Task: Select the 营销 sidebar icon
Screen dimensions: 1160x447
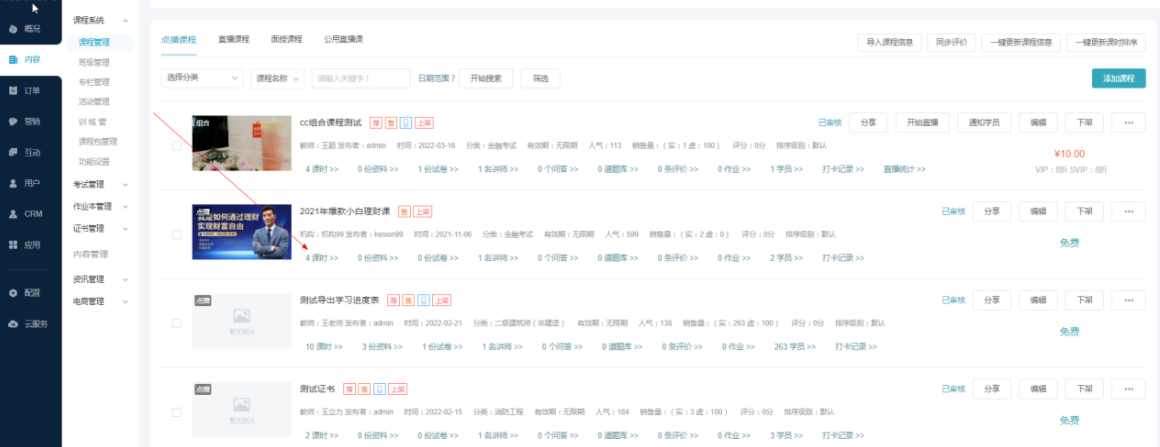Action: pyautogui.click(x=13, y=122)
